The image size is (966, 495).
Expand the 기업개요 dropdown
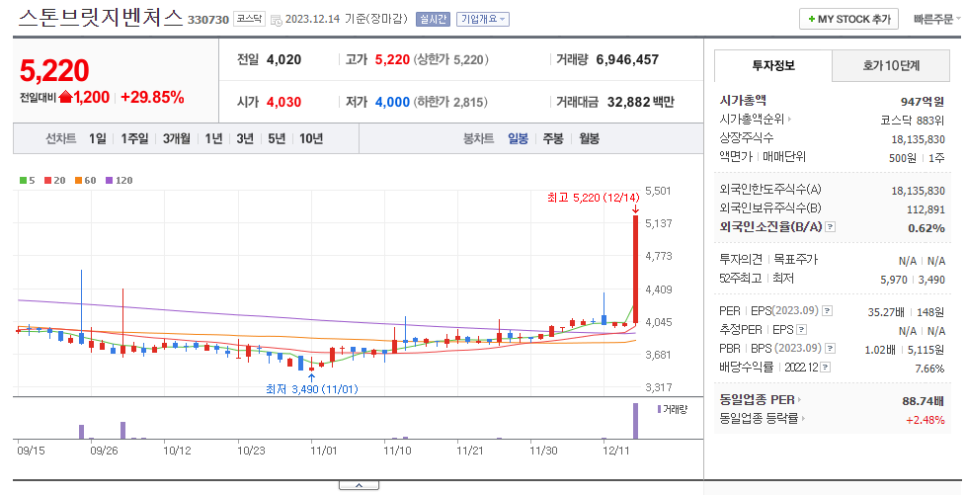(482, 19)
